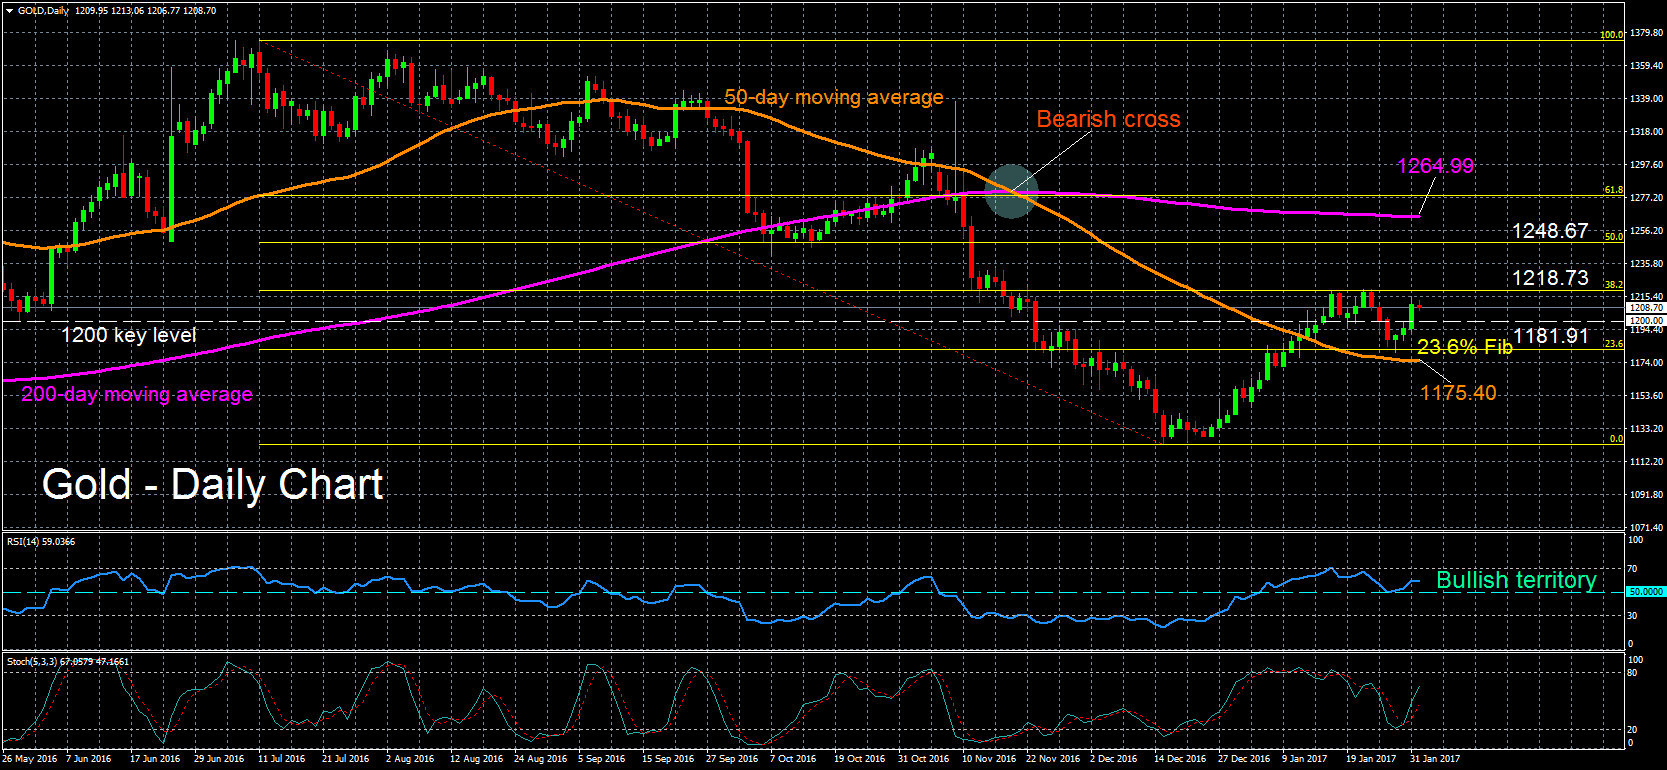Select the 1248.67 price annotation

1550,231
